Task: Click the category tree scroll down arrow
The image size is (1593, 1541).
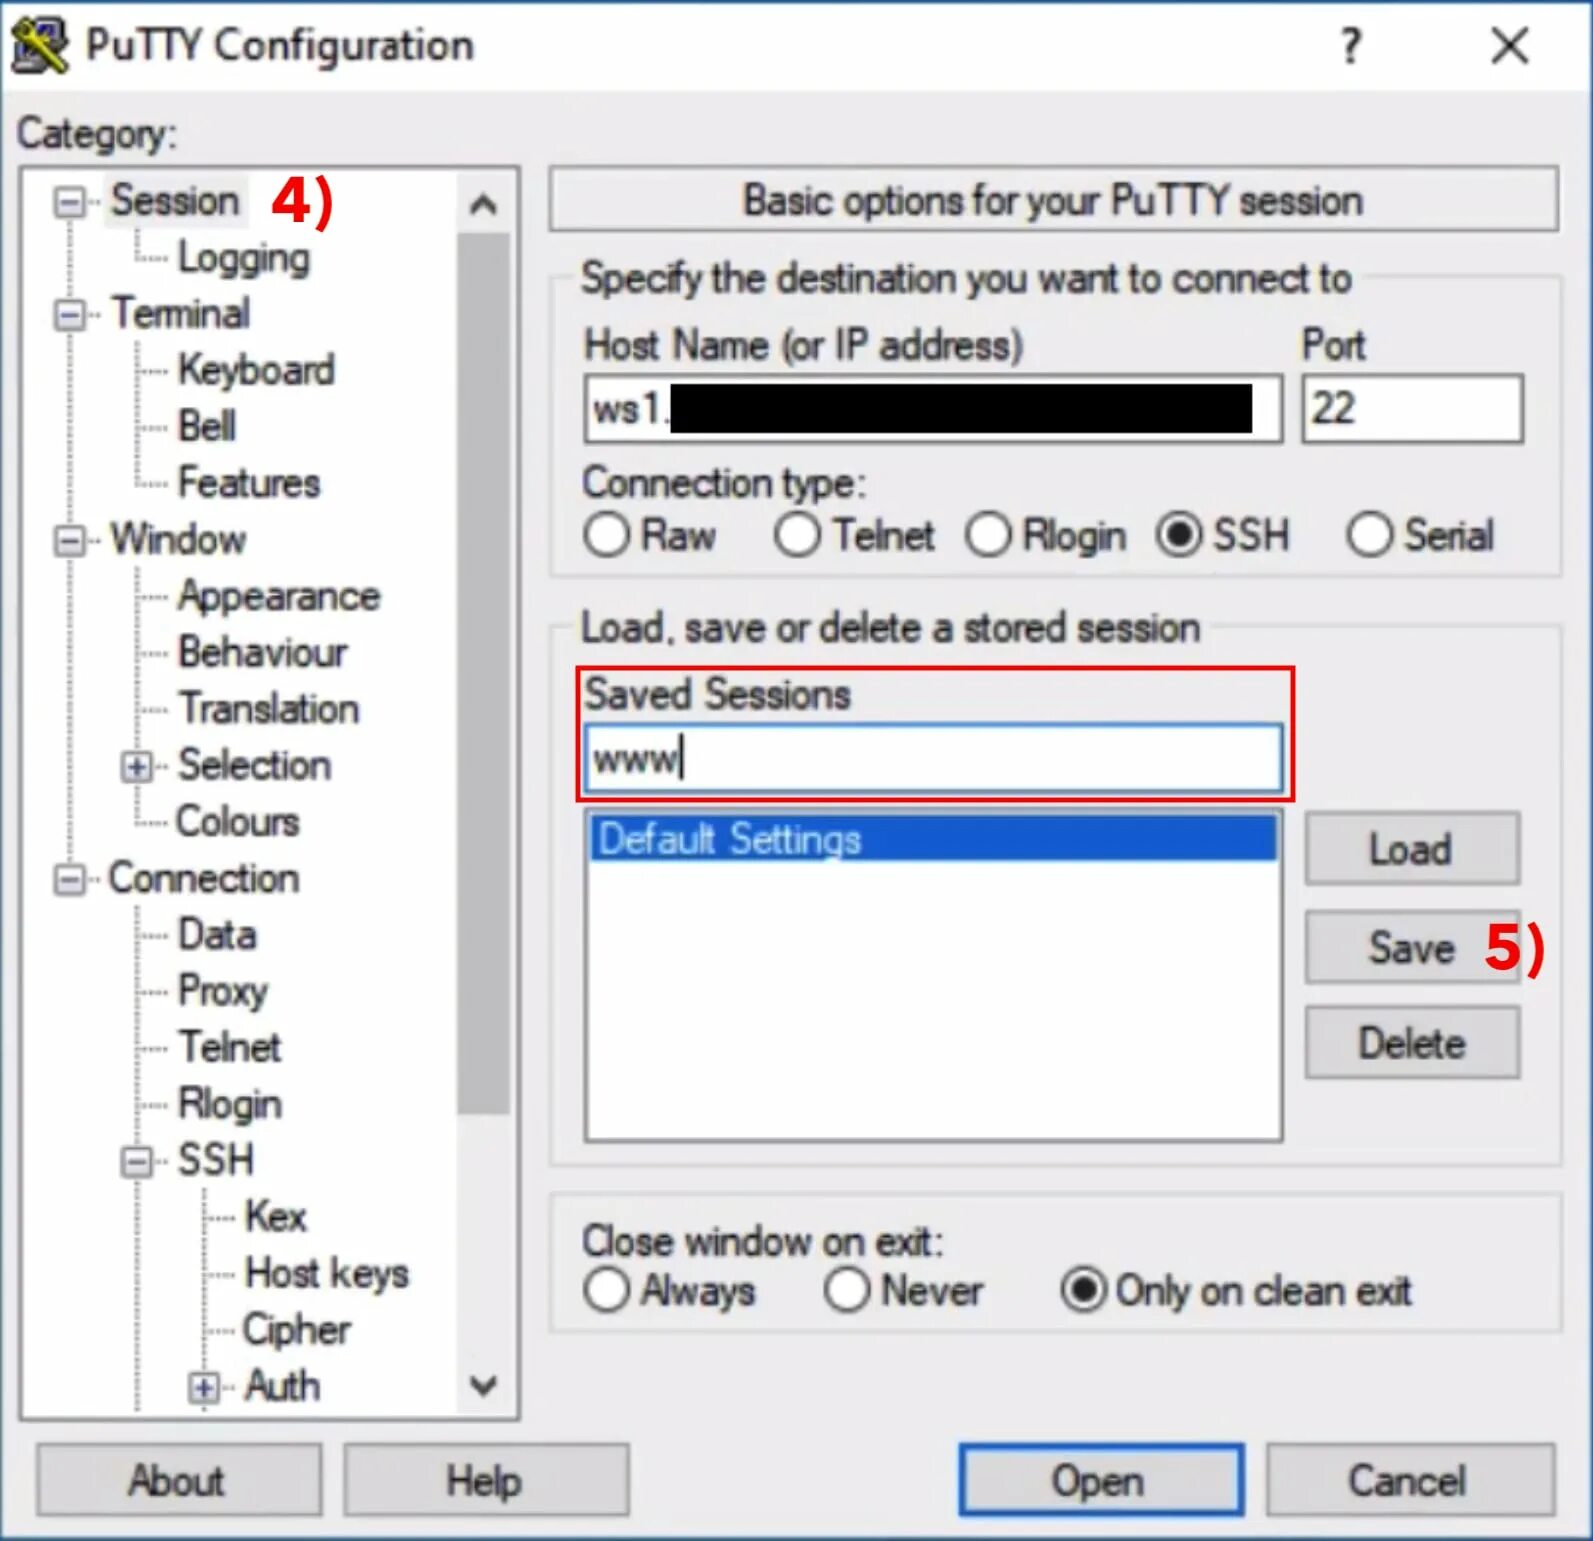Action: (483, 1385)
